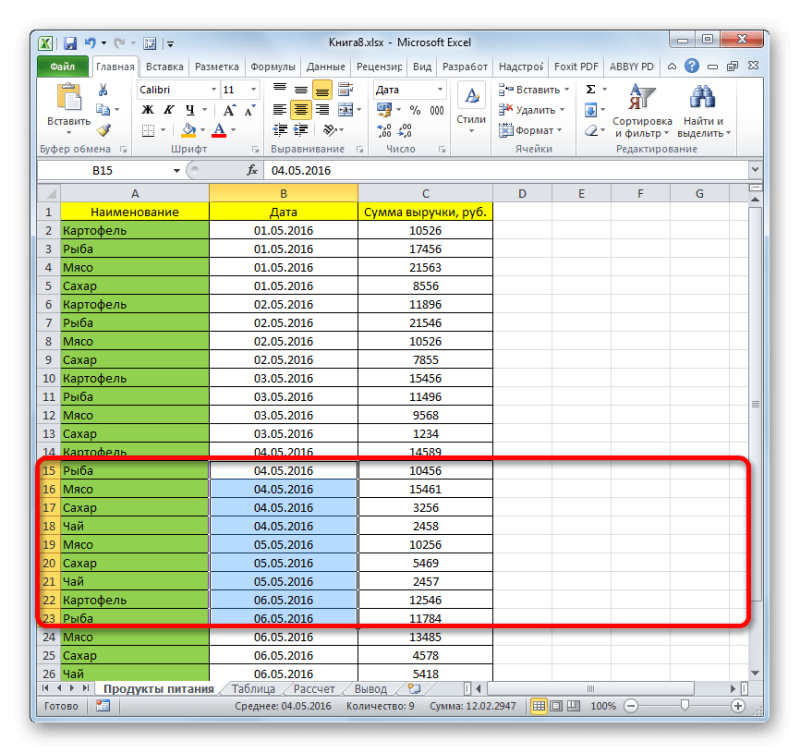This screenshot has width=800, height=753.
Task: Toggle underline formatting (Ч)
Action: click(x=190, y=110)
